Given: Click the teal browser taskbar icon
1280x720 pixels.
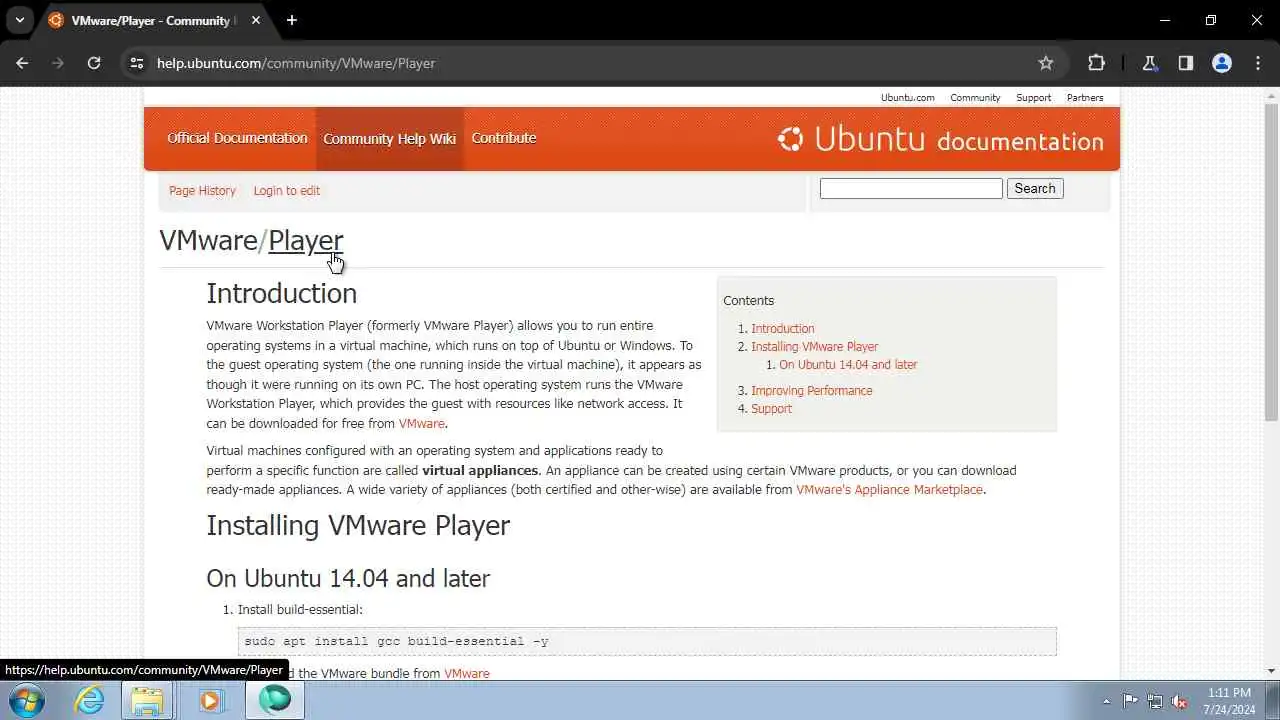Looking at the screenshot, I should click(275, 700).
